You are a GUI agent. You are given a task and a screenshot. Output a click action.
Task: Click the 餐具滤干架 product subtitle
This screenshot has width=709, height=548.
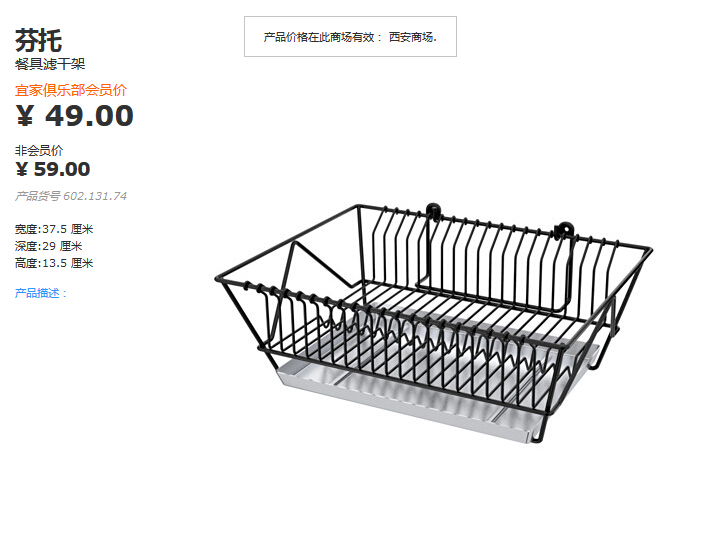[x=50, y=64]
